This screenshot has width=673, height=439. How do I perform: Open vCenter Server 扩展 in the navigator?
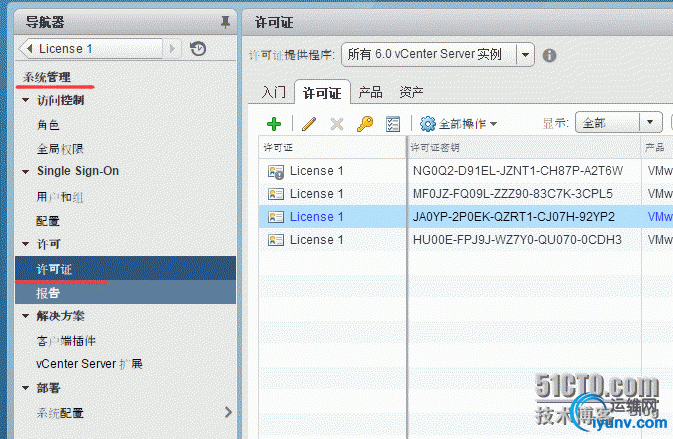click(x=89, y=364)
